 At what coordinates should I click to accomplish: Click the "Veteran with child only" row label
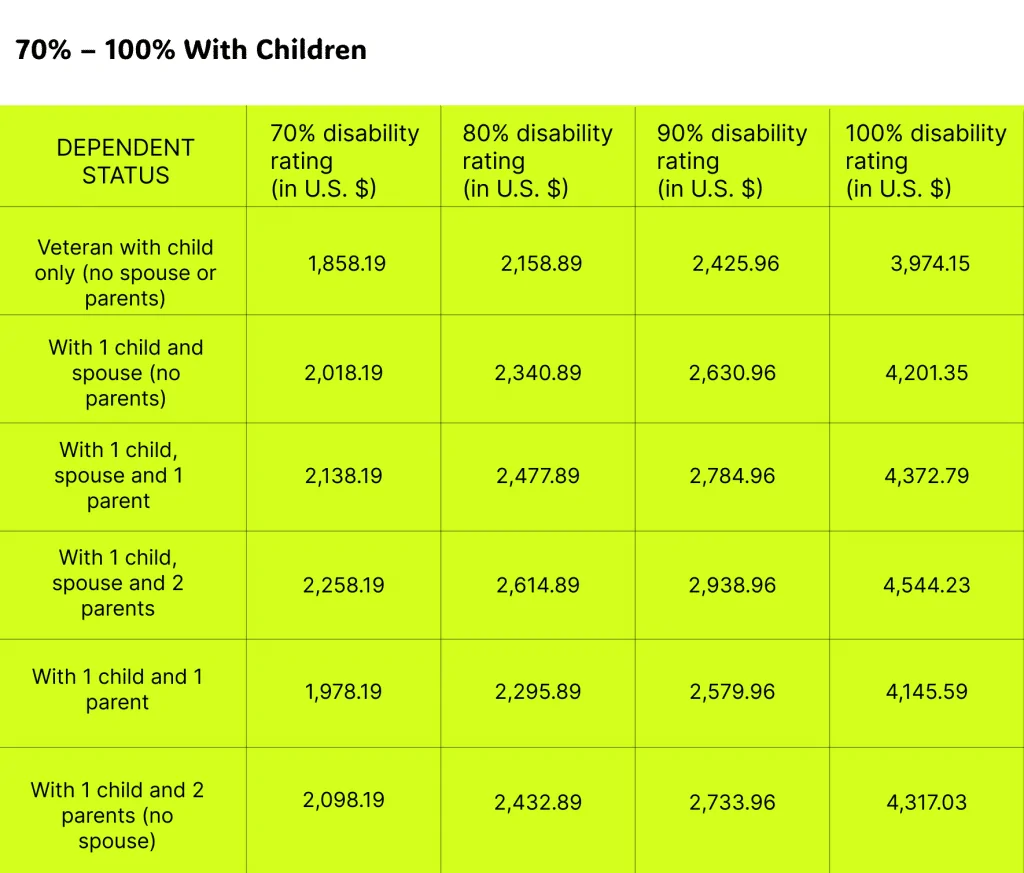tap(125, 273)
